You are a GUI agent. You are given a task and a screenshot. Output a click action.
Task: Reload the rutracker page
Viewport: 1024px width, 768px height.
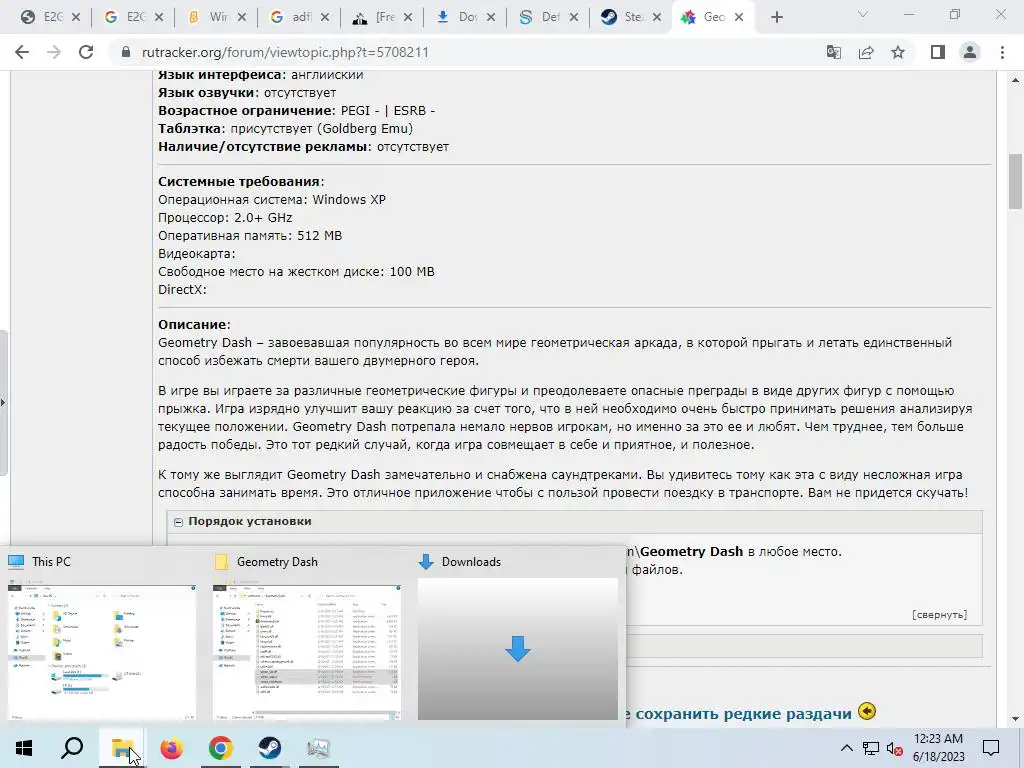(86, 52)
